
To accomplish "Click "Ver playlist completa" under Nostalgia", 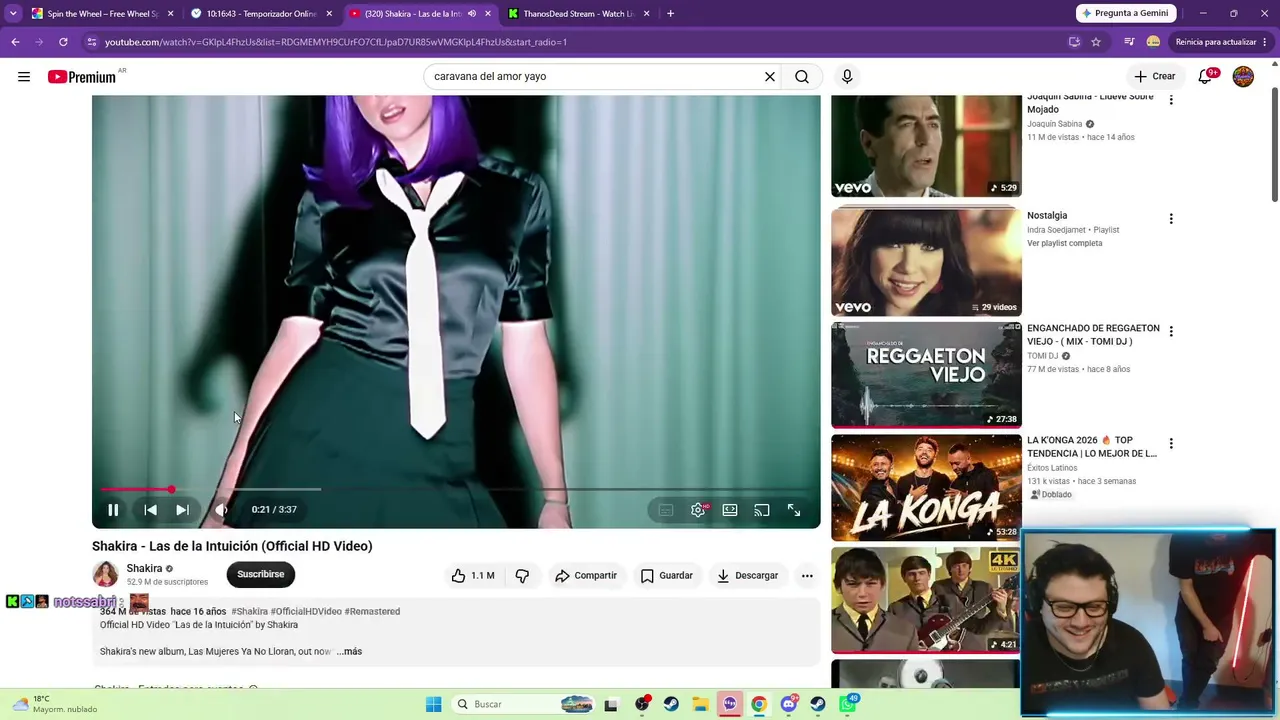I will point(1064,243).
